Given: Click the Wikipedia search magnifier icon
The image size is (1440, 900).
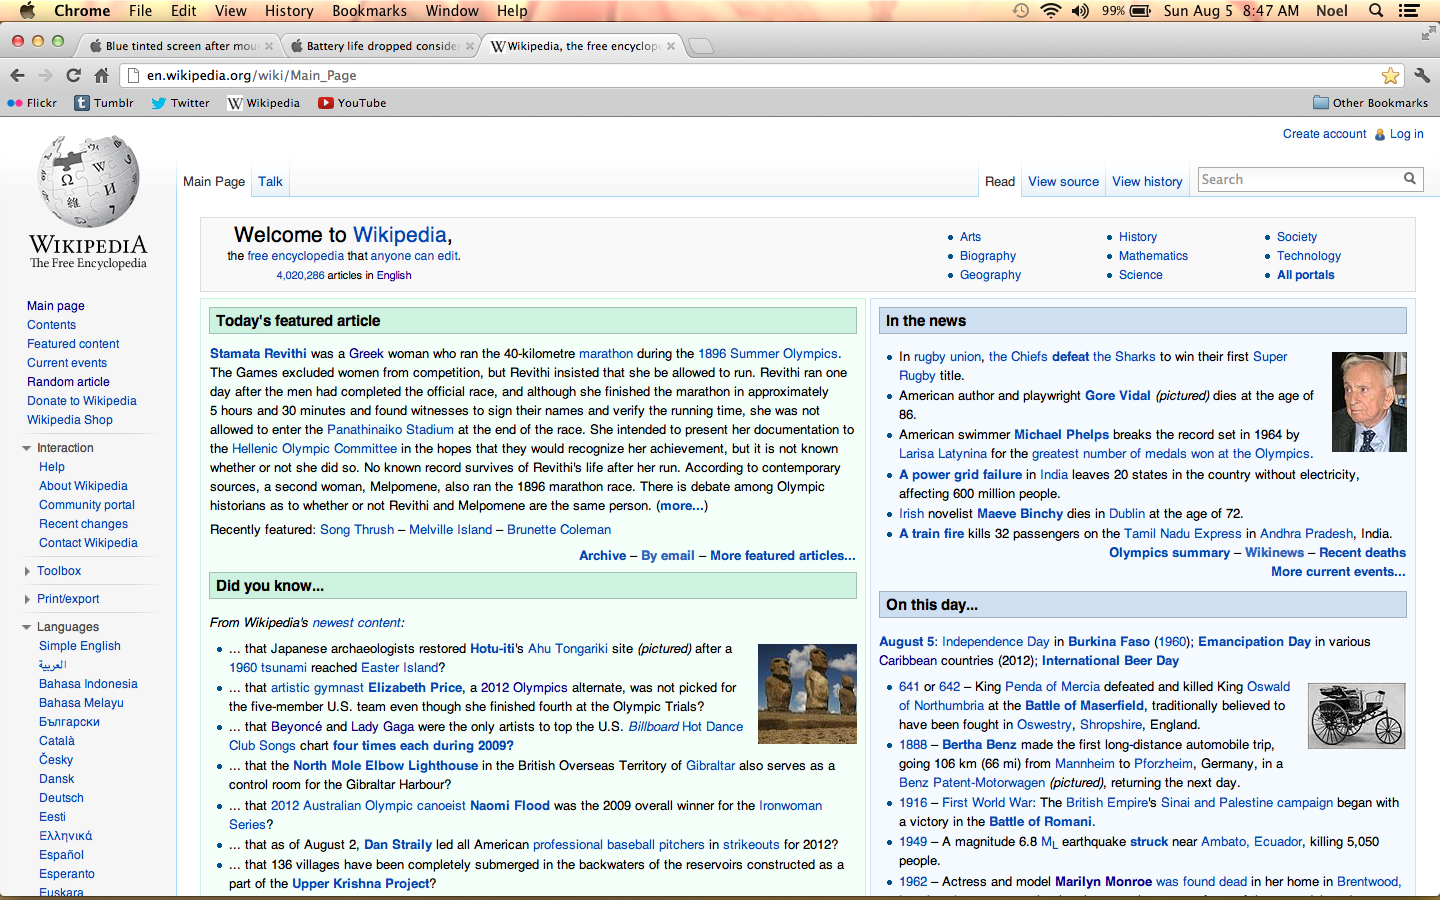Looking at the screenshot, I should 1409,179.
